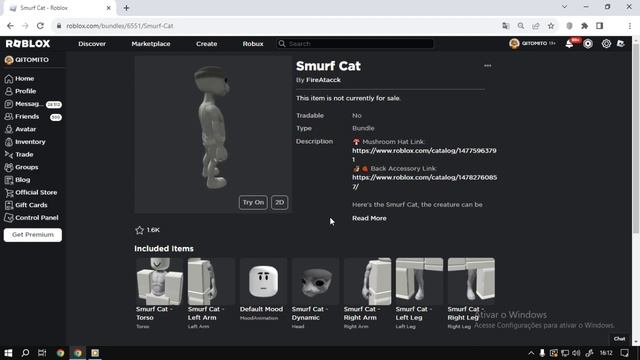Open Smurf Cat - Left Leg item
This screenshot has width=640, height=360.
[x=419, y=293]
